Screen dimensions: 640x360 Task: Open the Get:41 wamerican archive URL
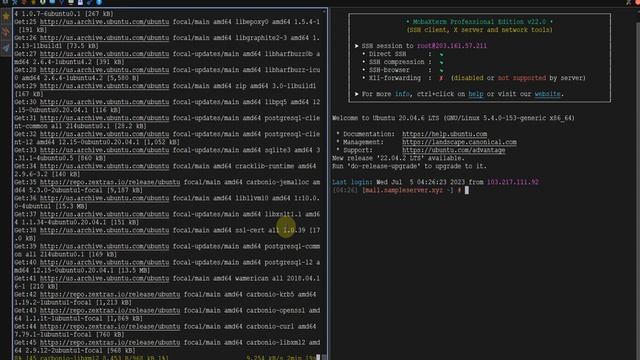tap(104, 278)
